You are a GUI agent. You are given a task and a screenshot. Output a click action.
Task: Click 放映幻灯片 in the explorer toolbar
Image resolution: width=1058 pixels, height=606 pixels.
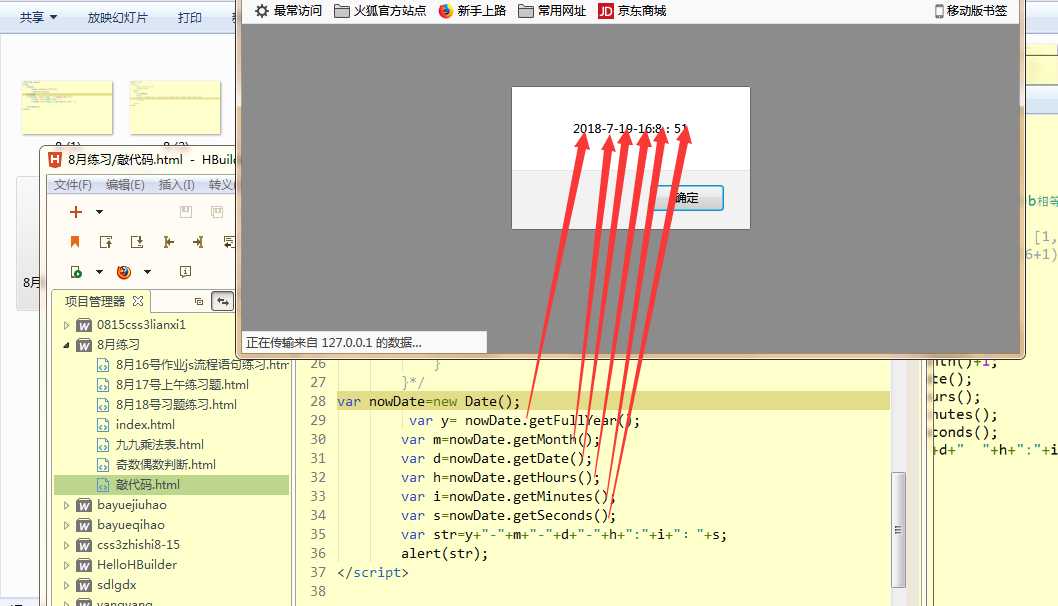pos(117,17)
